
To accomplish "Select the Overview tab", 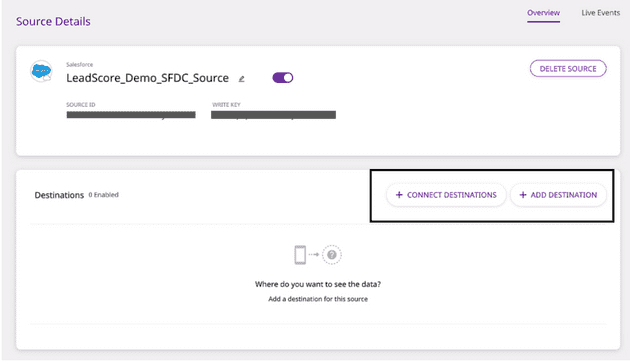I will 543,13.
